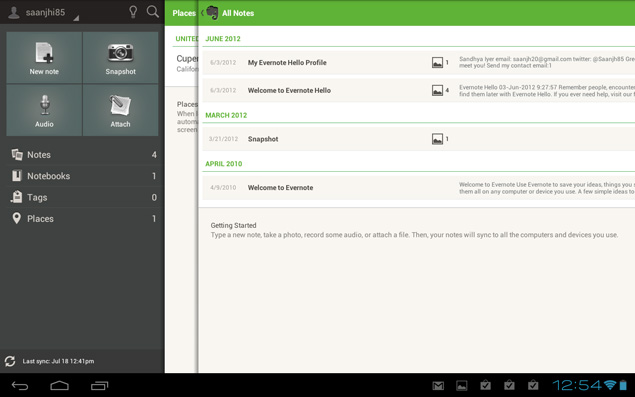Open the search magnifier icon

pos(153,12)
